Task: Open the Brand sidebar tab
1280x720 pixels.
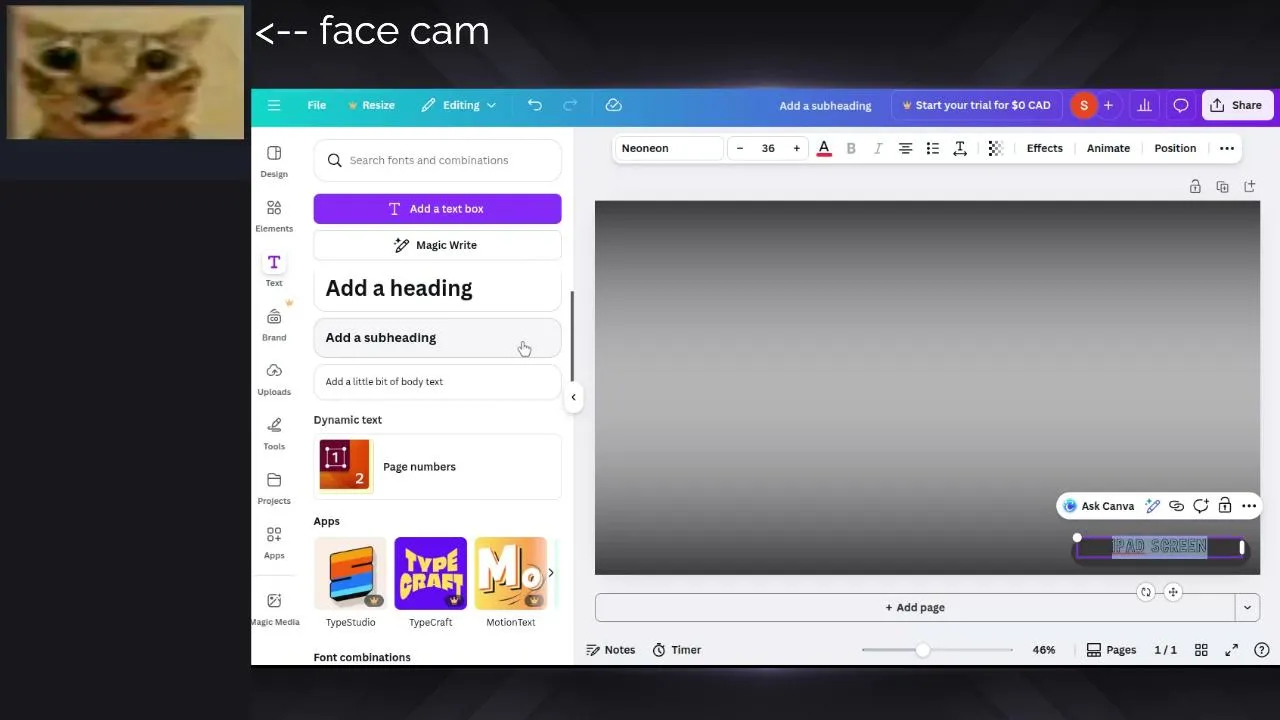Action: (x=274, y=324)
